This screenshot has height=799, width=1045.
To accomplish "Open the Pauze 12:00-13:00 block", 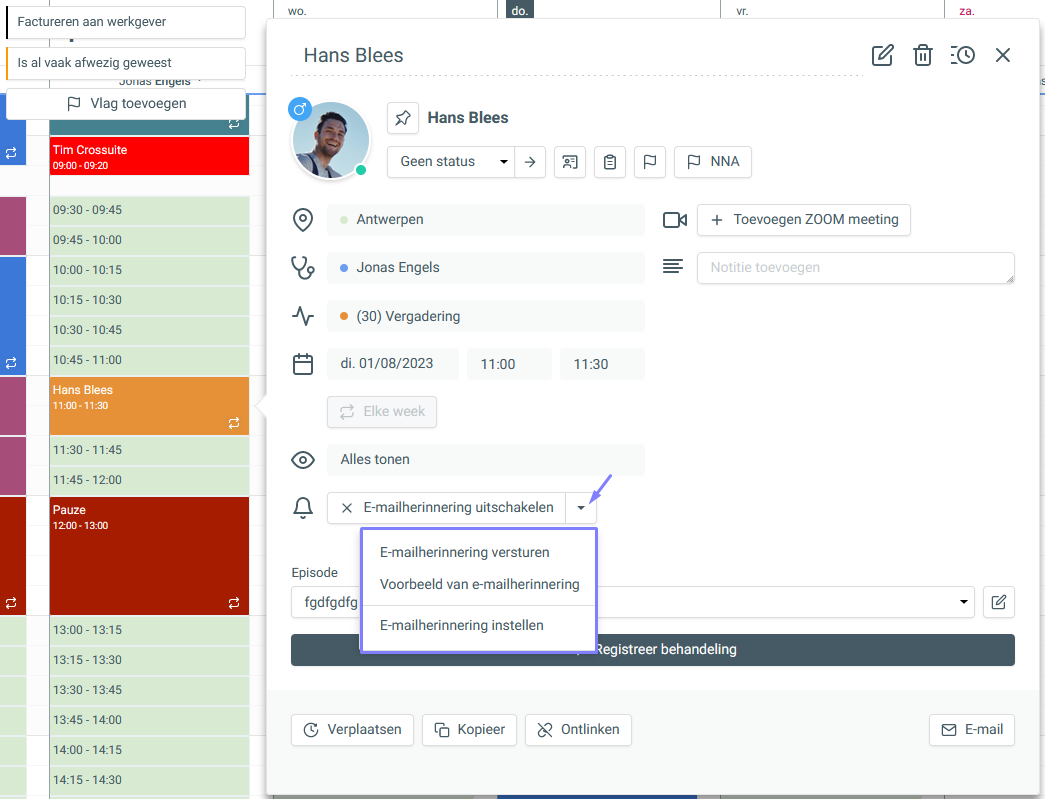I will pos(149,556).
